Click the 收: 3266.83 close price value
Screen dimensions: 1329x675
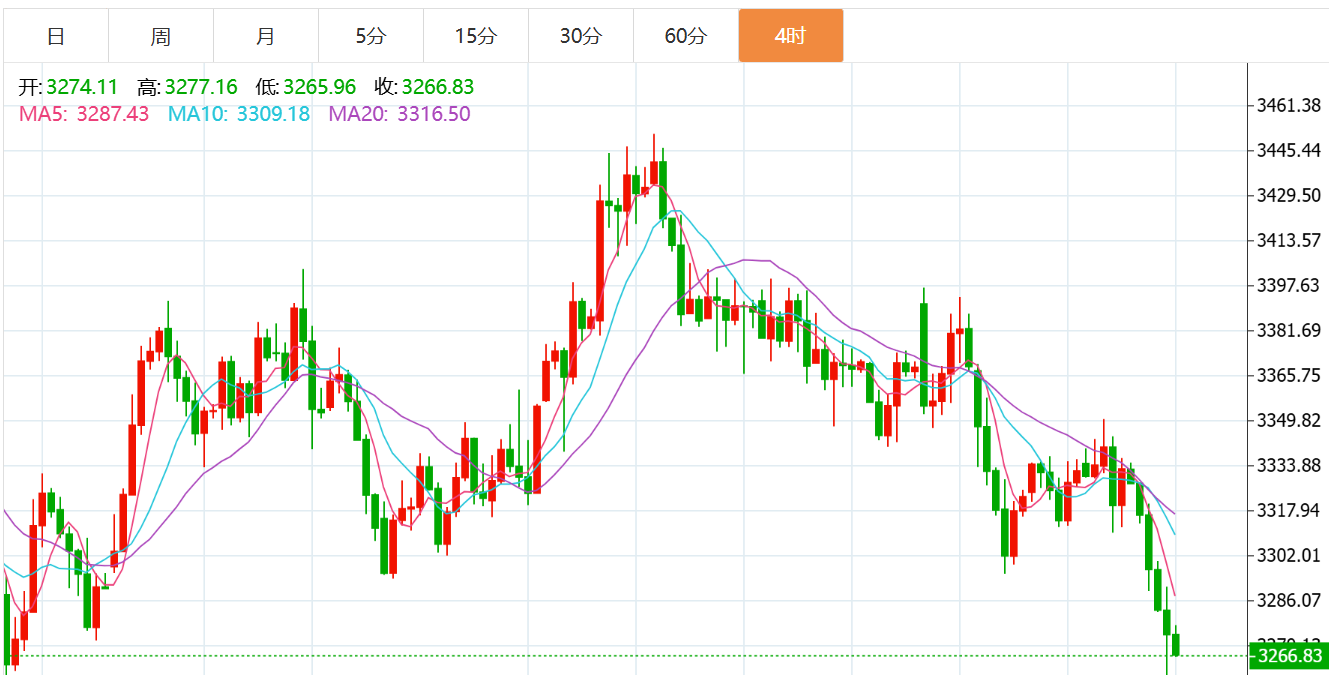pyautogui.click(x=425, y=88)
